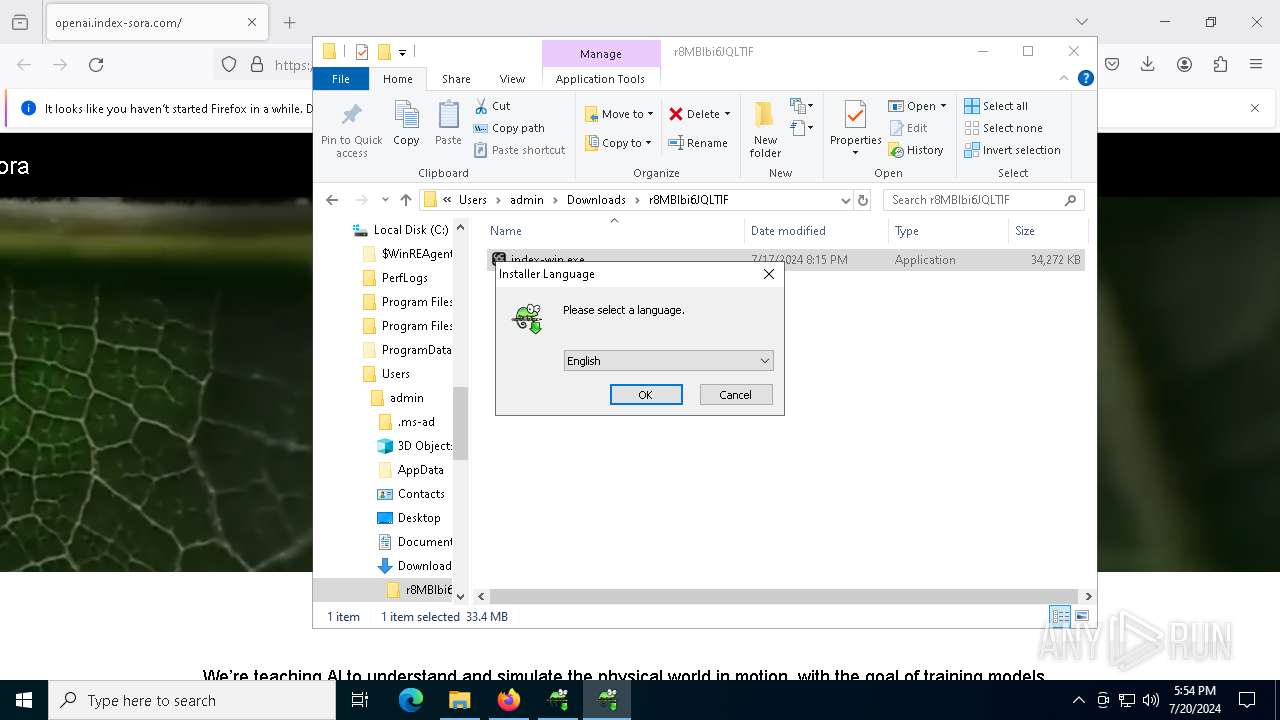Select Desktop in navigation tree

pyautogui.click(x=408, y=518)
